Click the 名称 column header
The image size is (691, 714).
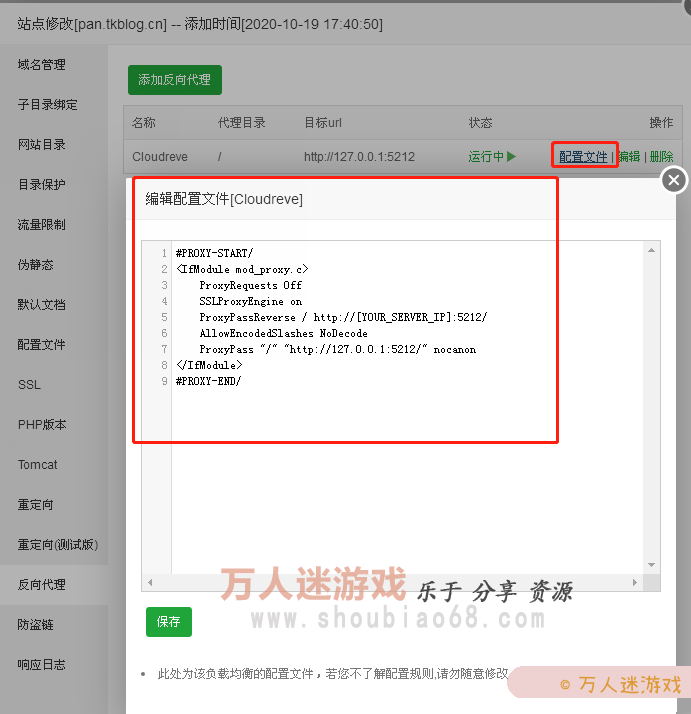(143, 123)
